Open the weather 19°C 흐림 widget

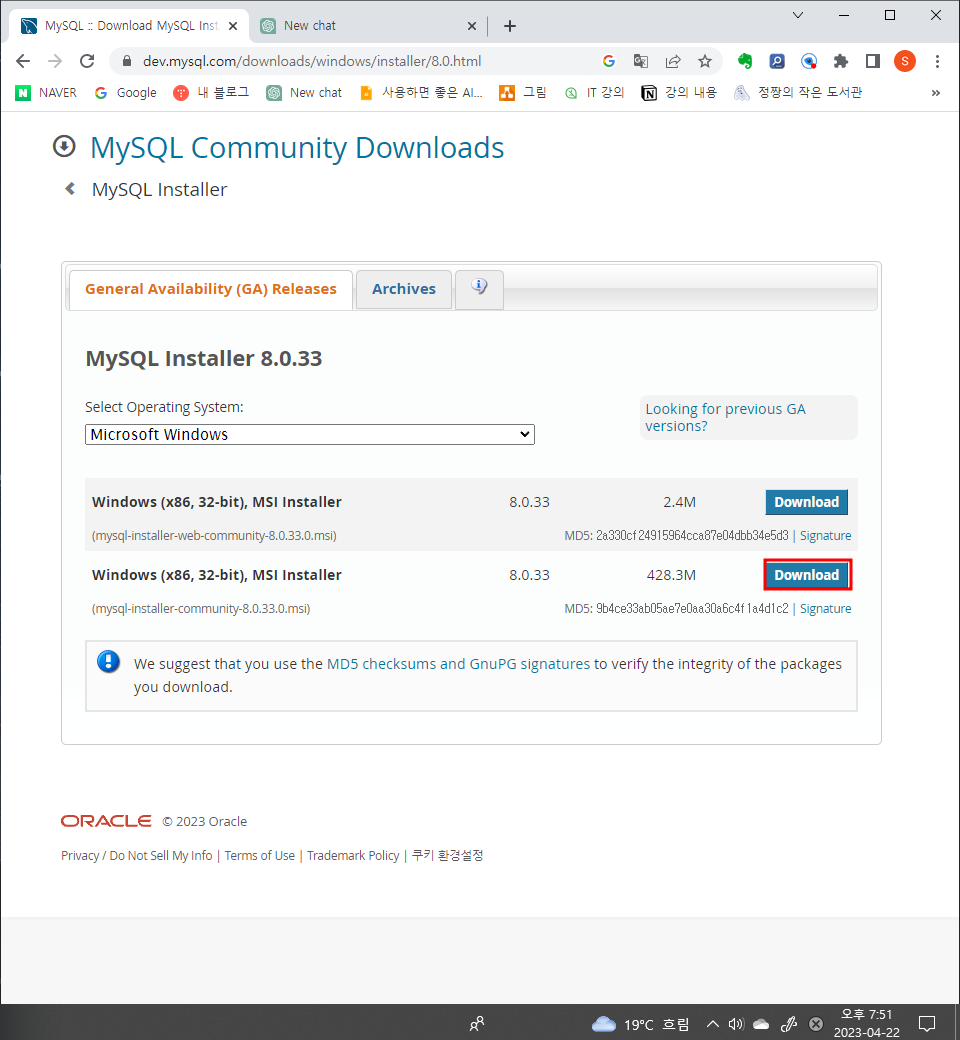point(640,1024)
